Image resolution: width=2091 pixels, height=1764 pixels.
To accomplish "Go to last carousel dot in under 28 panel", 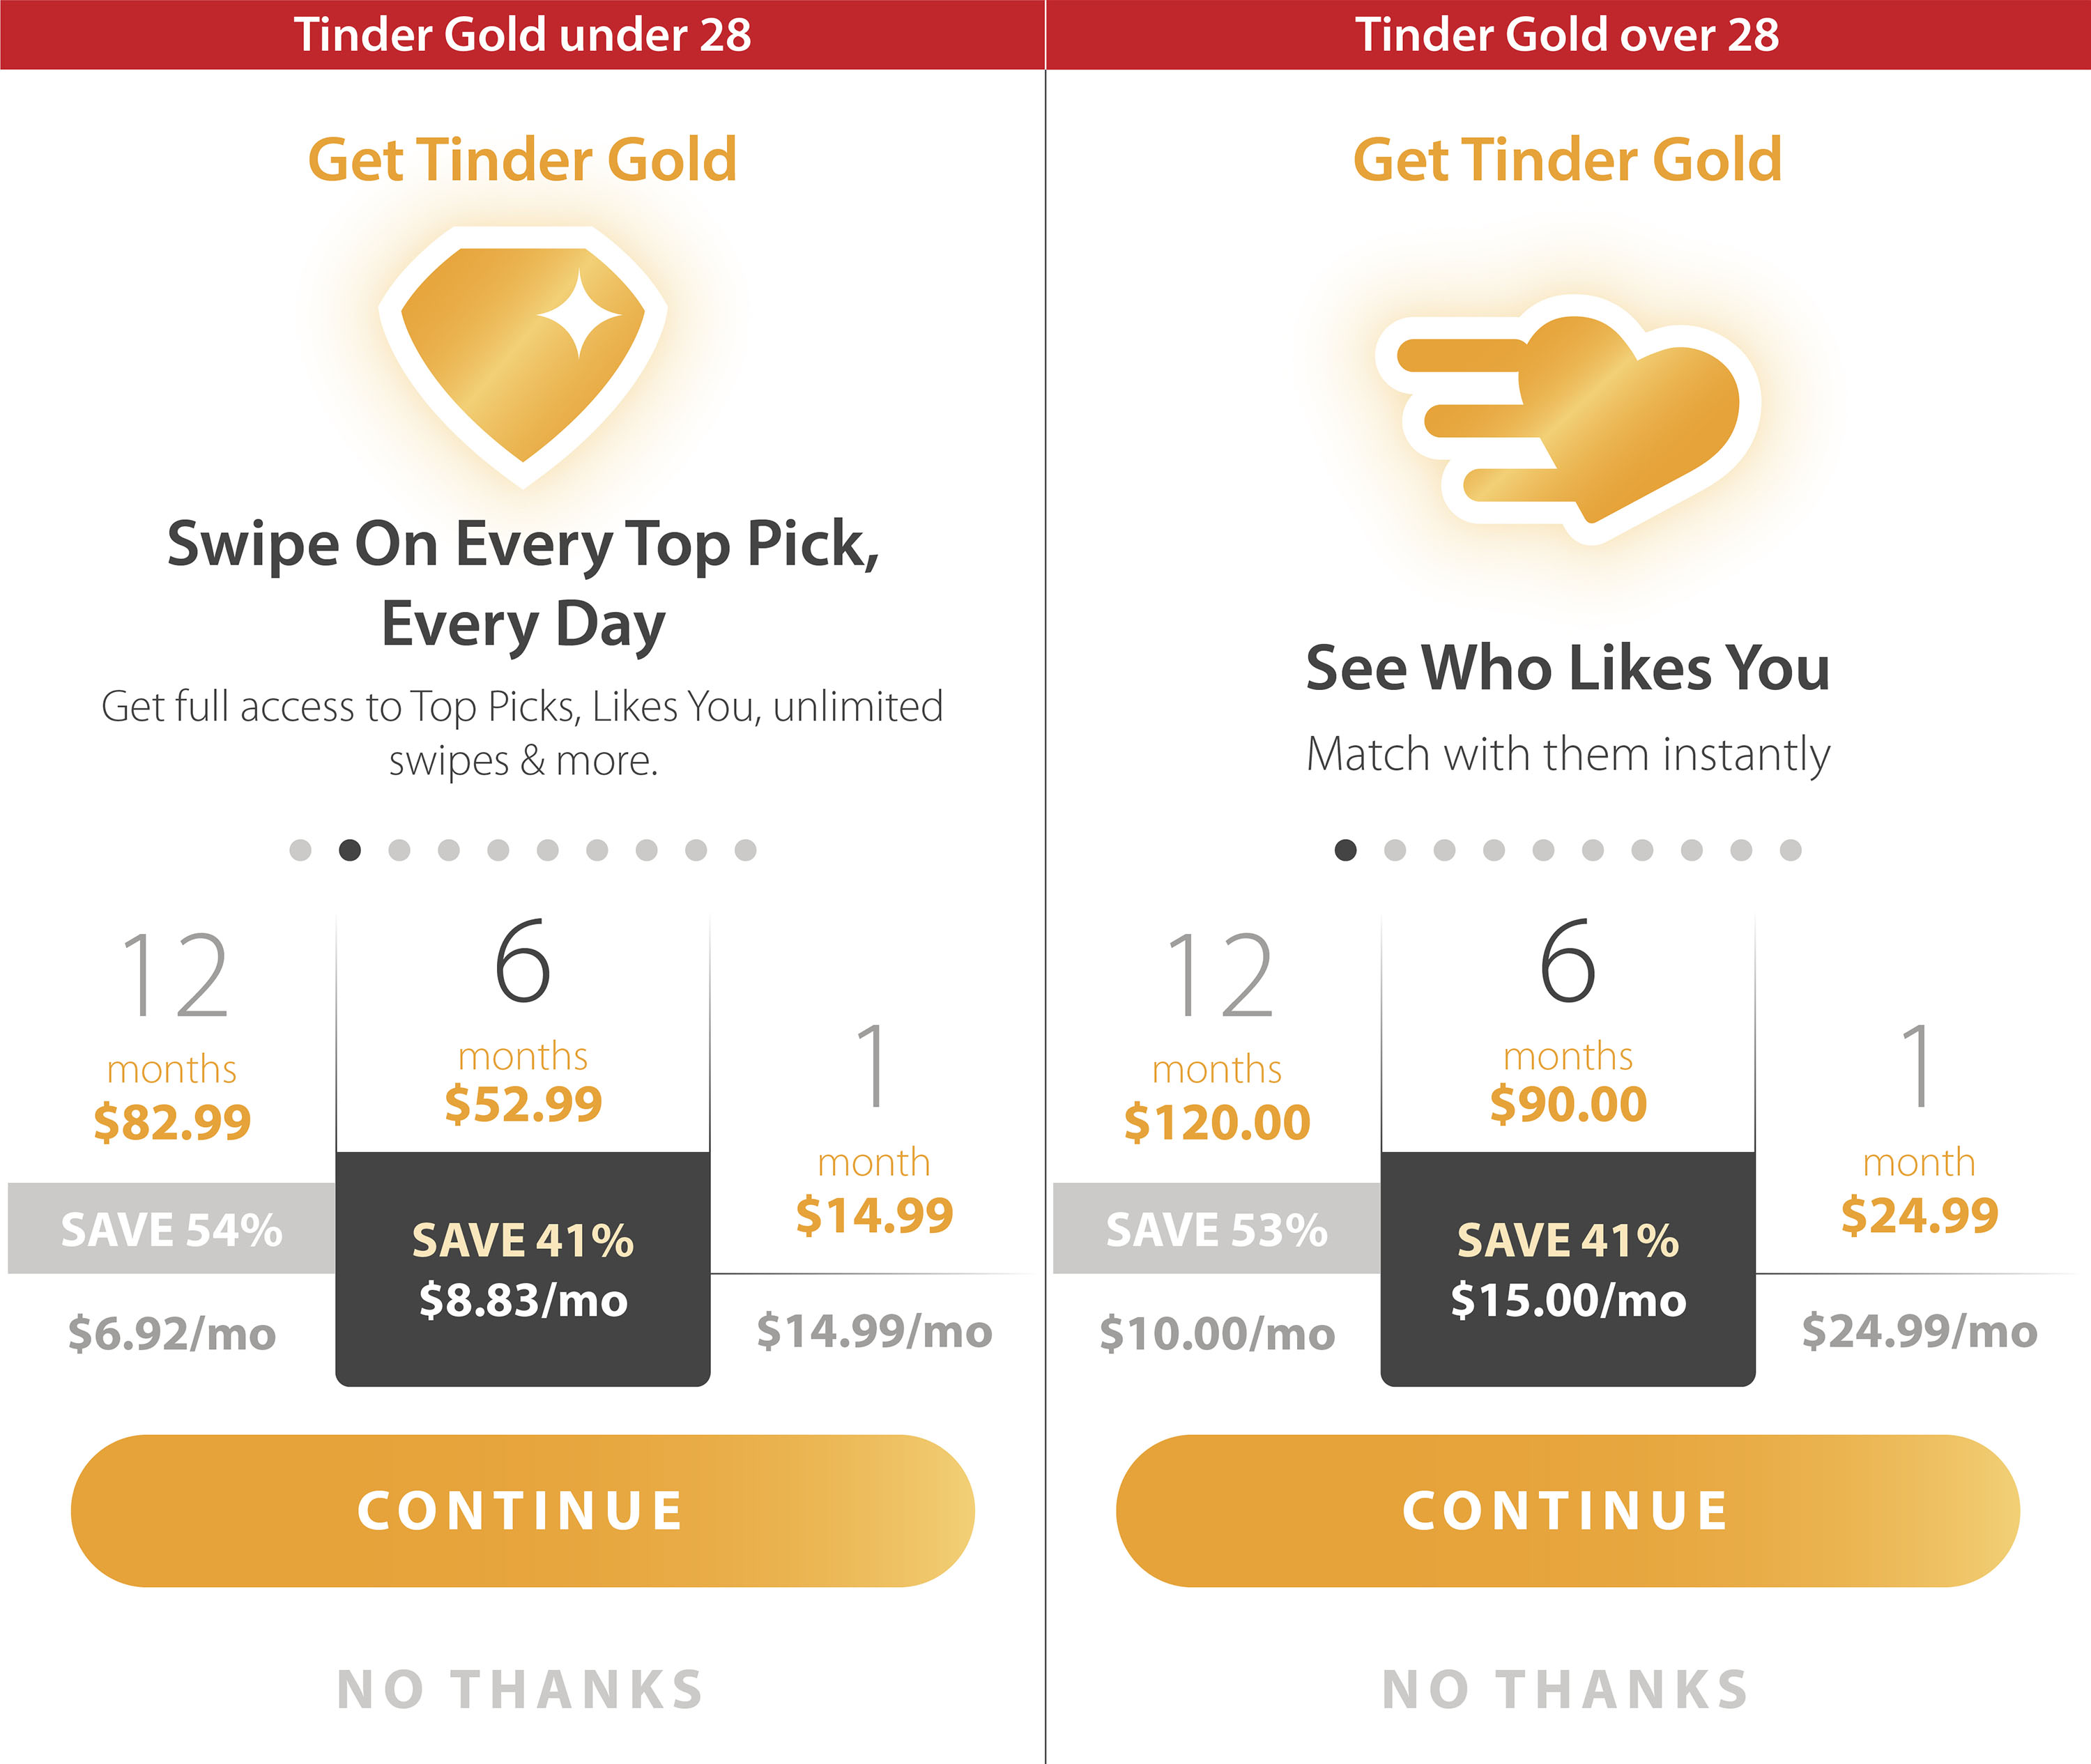I will point(746,850).
